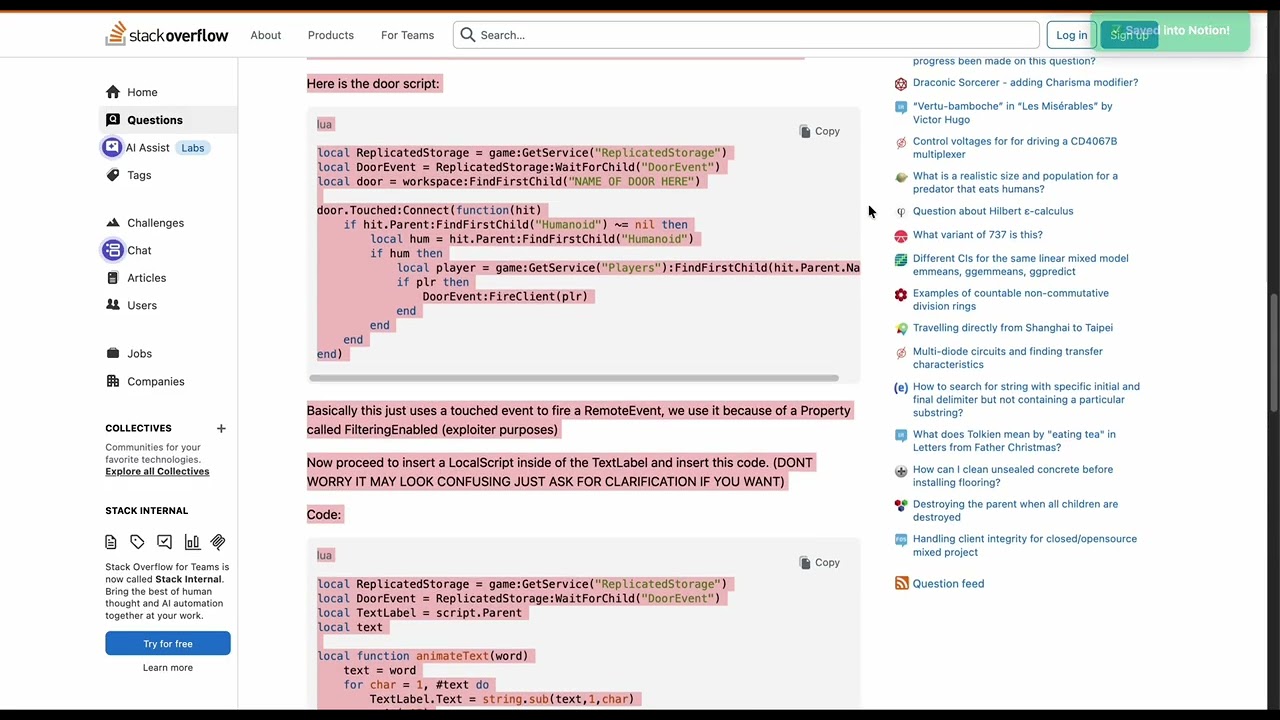
Task: Open the Challenges trophy icon
Action: pyautogui.click(x=113, y=223)
